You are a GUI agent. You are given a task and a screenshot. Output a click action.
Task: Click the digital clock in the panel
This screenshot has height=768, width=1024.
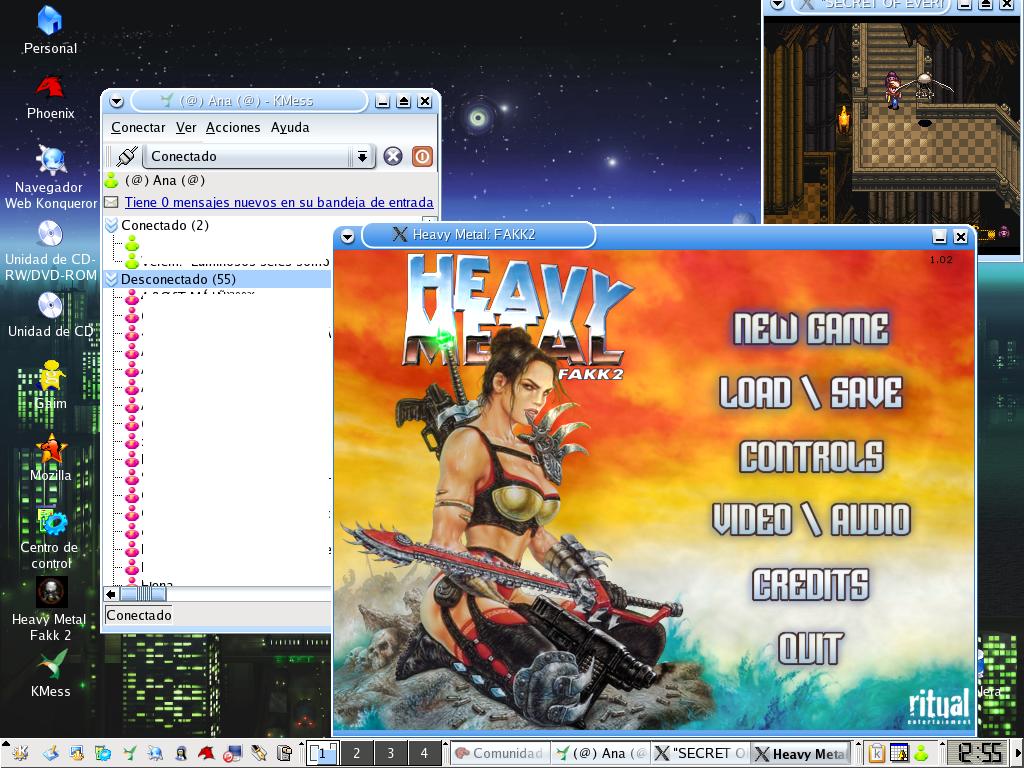(979, 753)
